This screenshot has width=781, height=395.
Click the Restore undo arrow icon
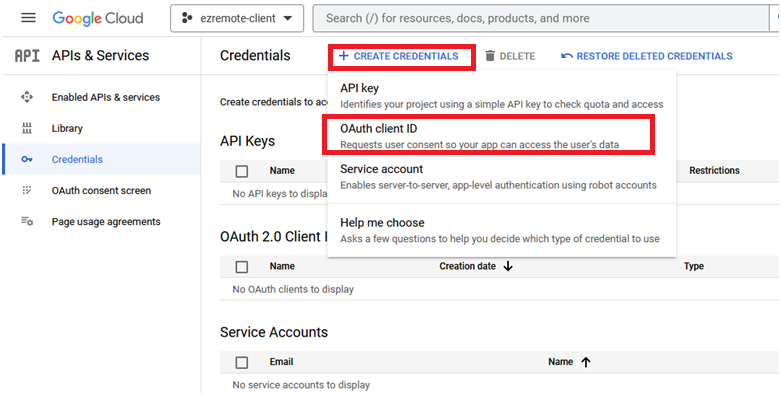567,56
